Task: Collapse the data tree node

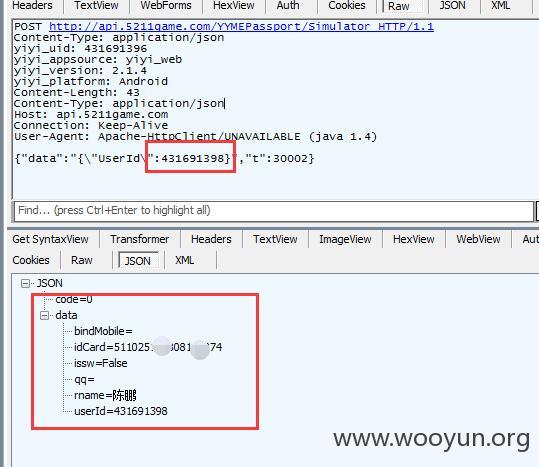Action: (44, 315)
